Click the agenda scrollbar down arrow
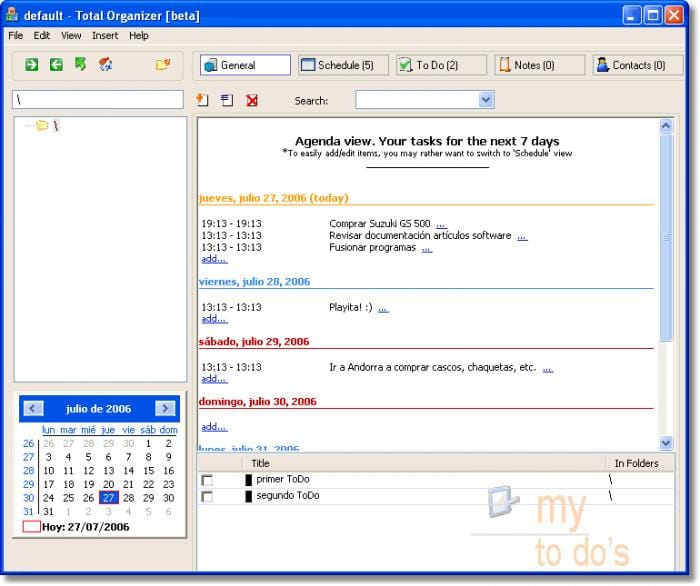This screenshot has height=586, width=700. click(666, 443)
